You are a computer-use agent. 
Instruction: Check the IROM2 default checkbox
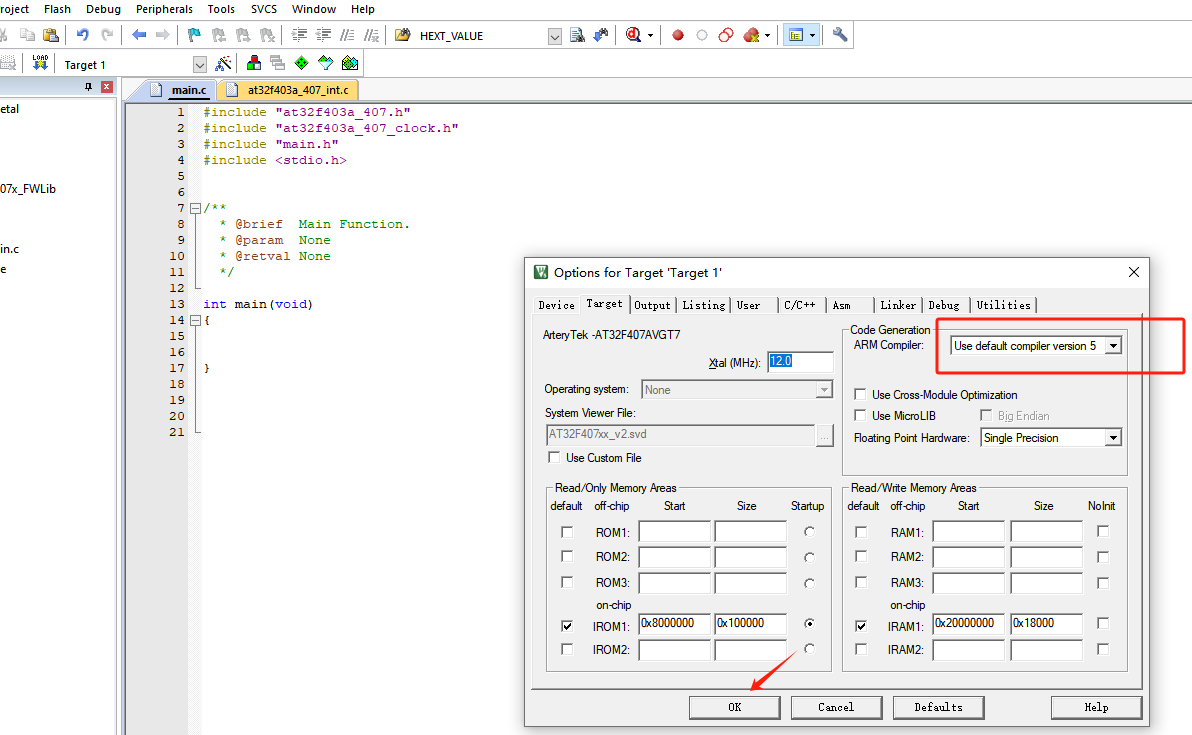[566, 649]
